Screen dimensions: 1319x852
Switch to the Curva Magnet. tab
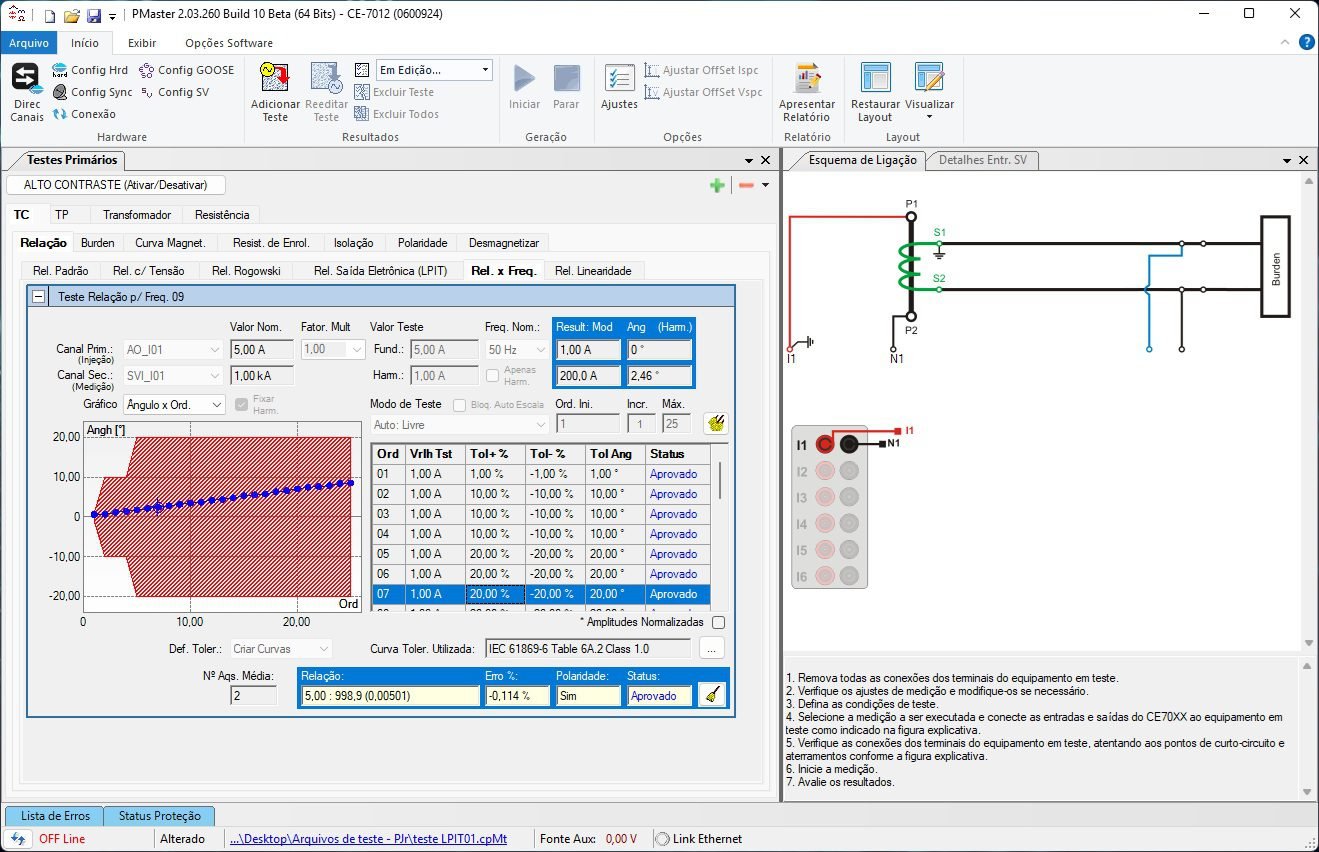coord(170,243)
